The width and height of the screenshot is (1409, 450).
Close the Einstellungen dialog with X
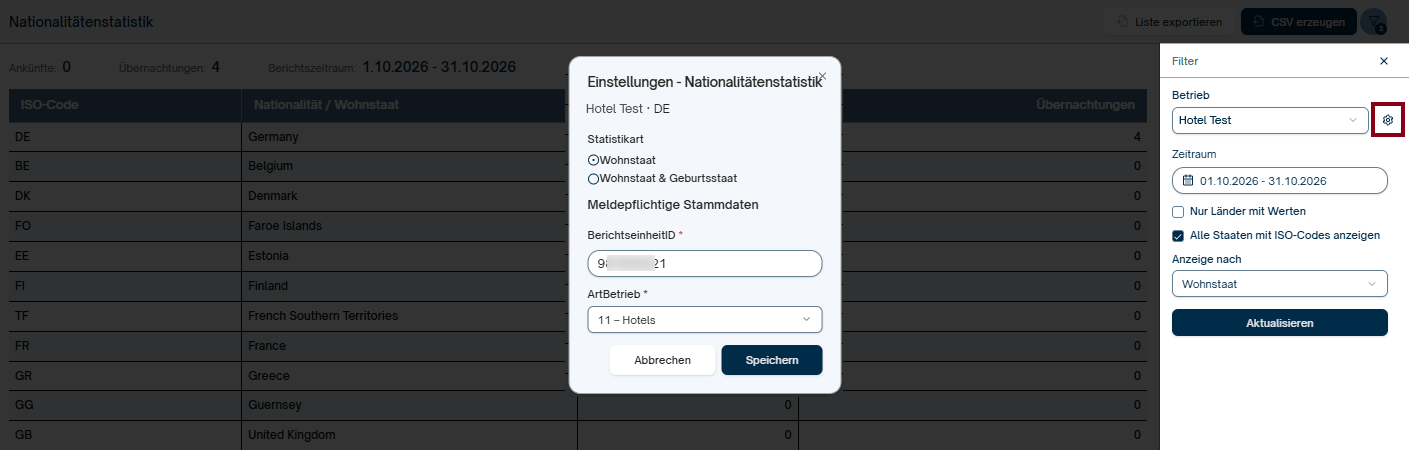pyautogui.click(x=823, y=76)
